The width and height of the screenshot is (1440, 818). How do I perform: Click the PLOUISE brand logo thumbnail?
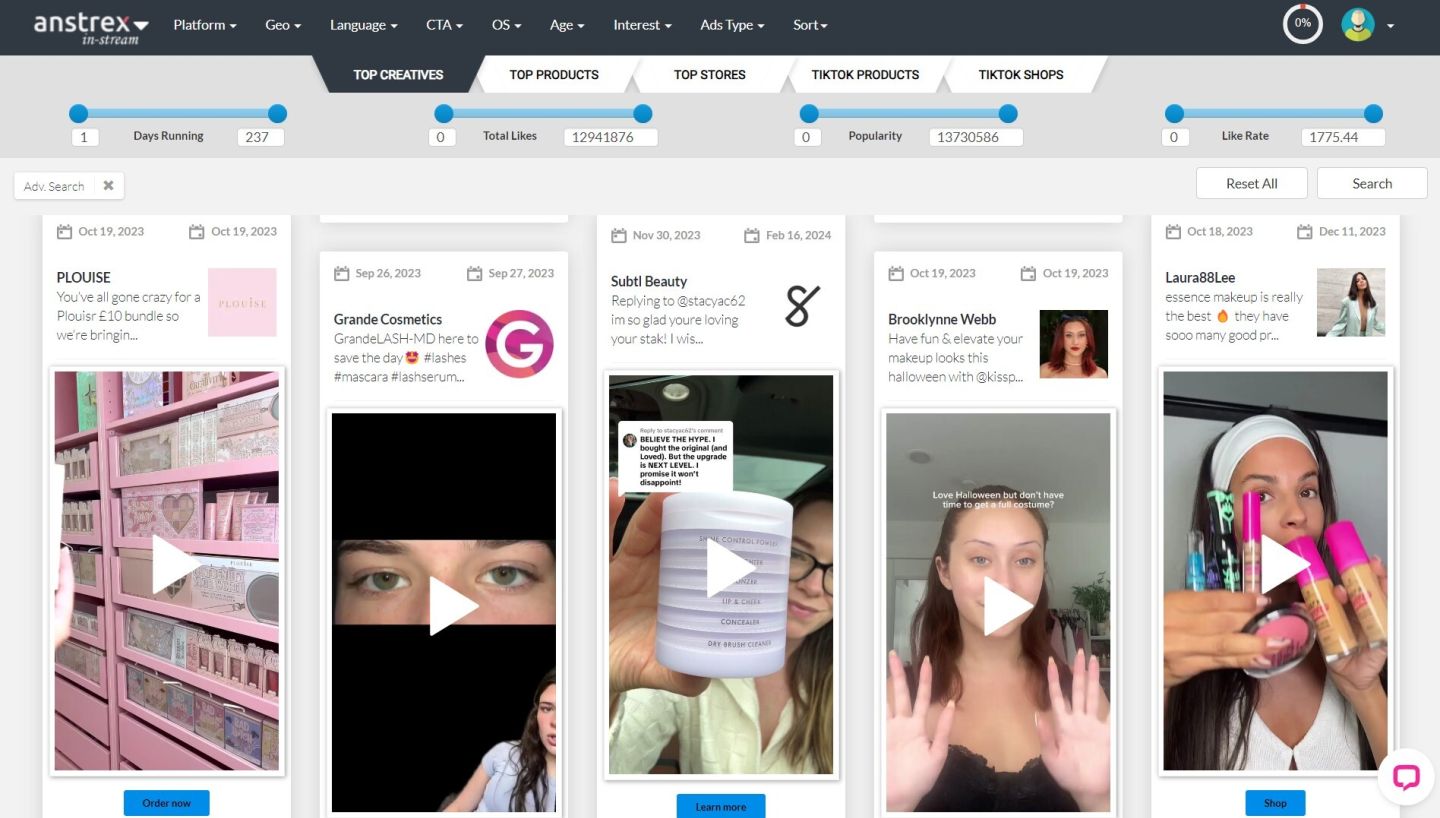click(242, 302)
